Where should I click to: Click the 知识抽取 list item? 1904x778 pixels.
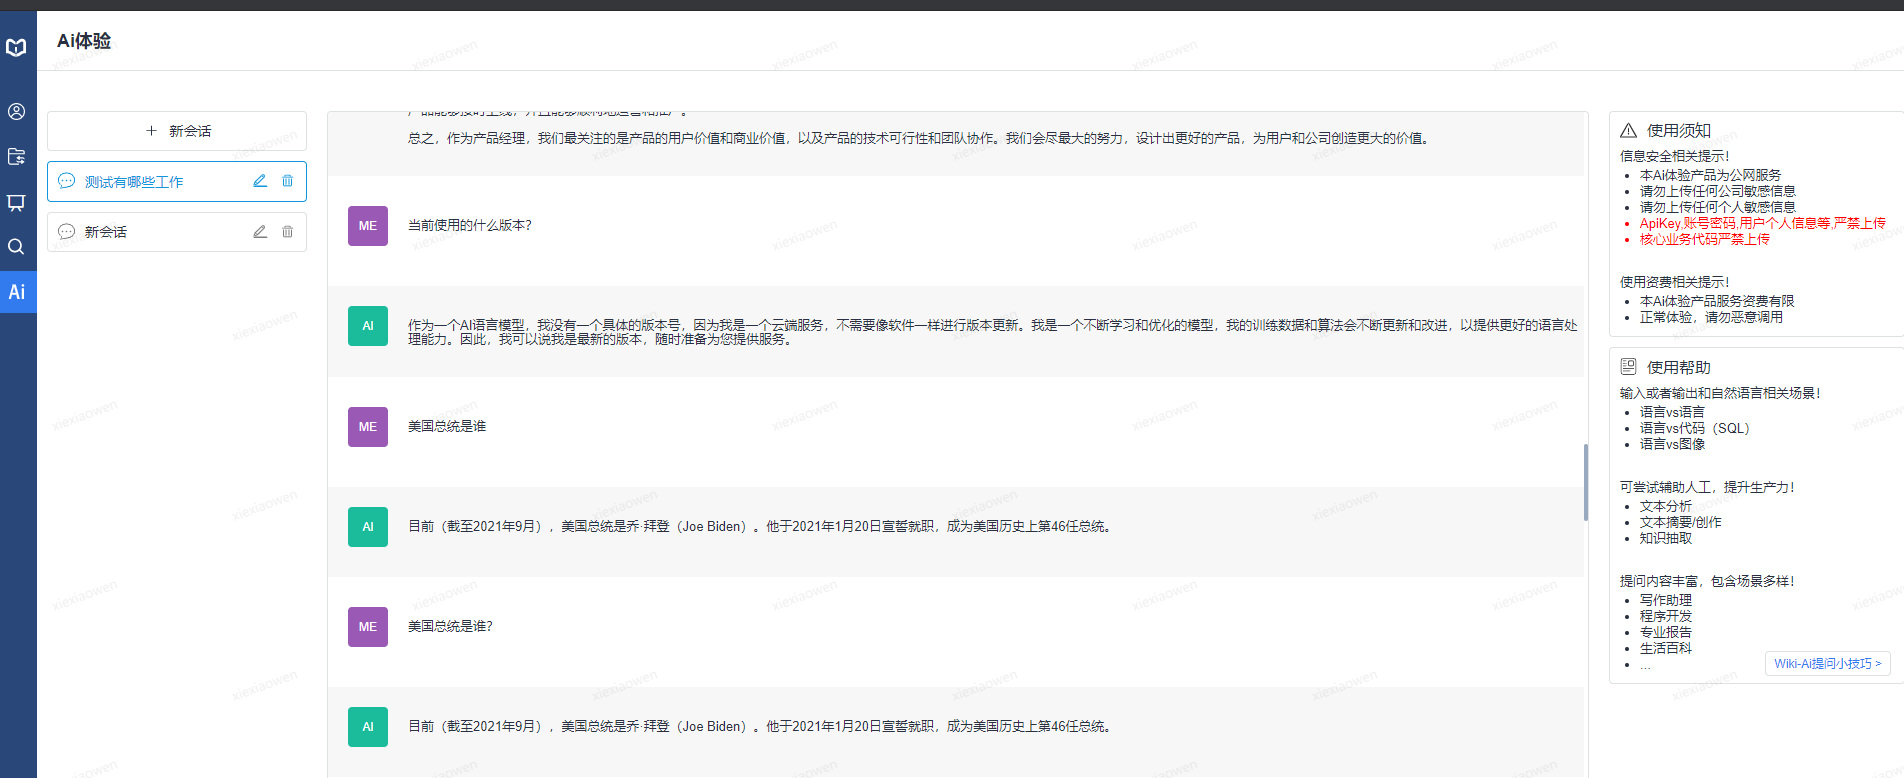point(1665,538)
